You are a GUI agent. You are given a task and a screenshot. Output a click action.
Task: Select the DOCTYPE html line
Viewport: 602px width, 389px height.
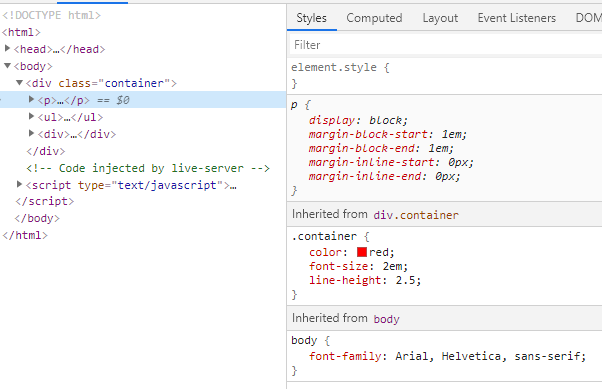pyautogui.click(x=51, y=15)
